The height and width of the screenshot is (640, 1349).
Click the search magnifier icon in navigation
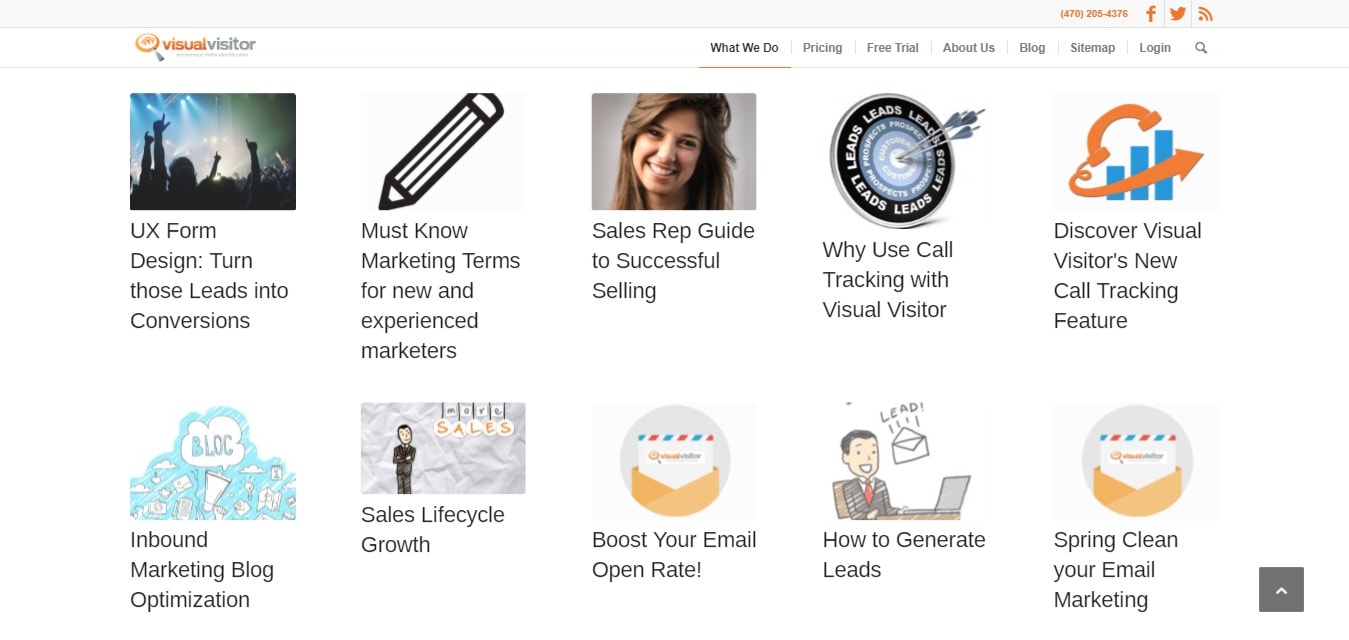pyautogui.click(x=1201, y=48)
